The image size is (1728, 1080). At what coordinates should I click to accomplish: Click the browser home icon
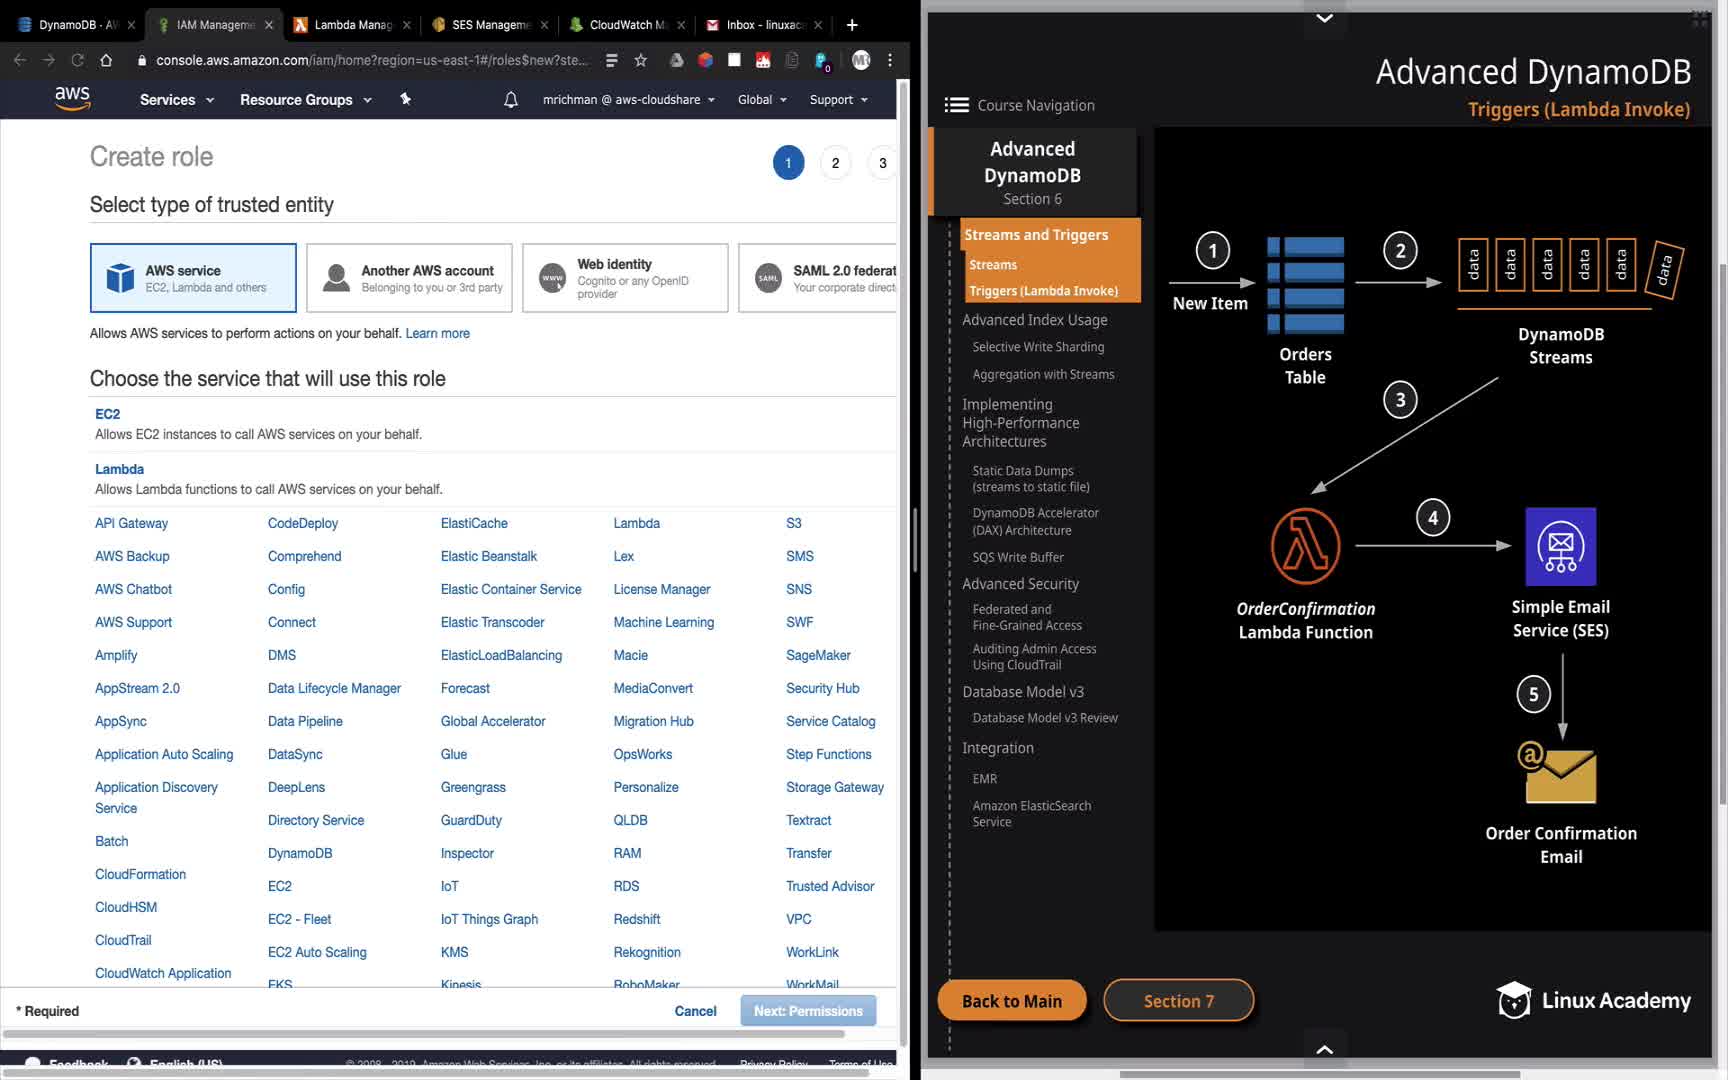click(x=106, y=60)
